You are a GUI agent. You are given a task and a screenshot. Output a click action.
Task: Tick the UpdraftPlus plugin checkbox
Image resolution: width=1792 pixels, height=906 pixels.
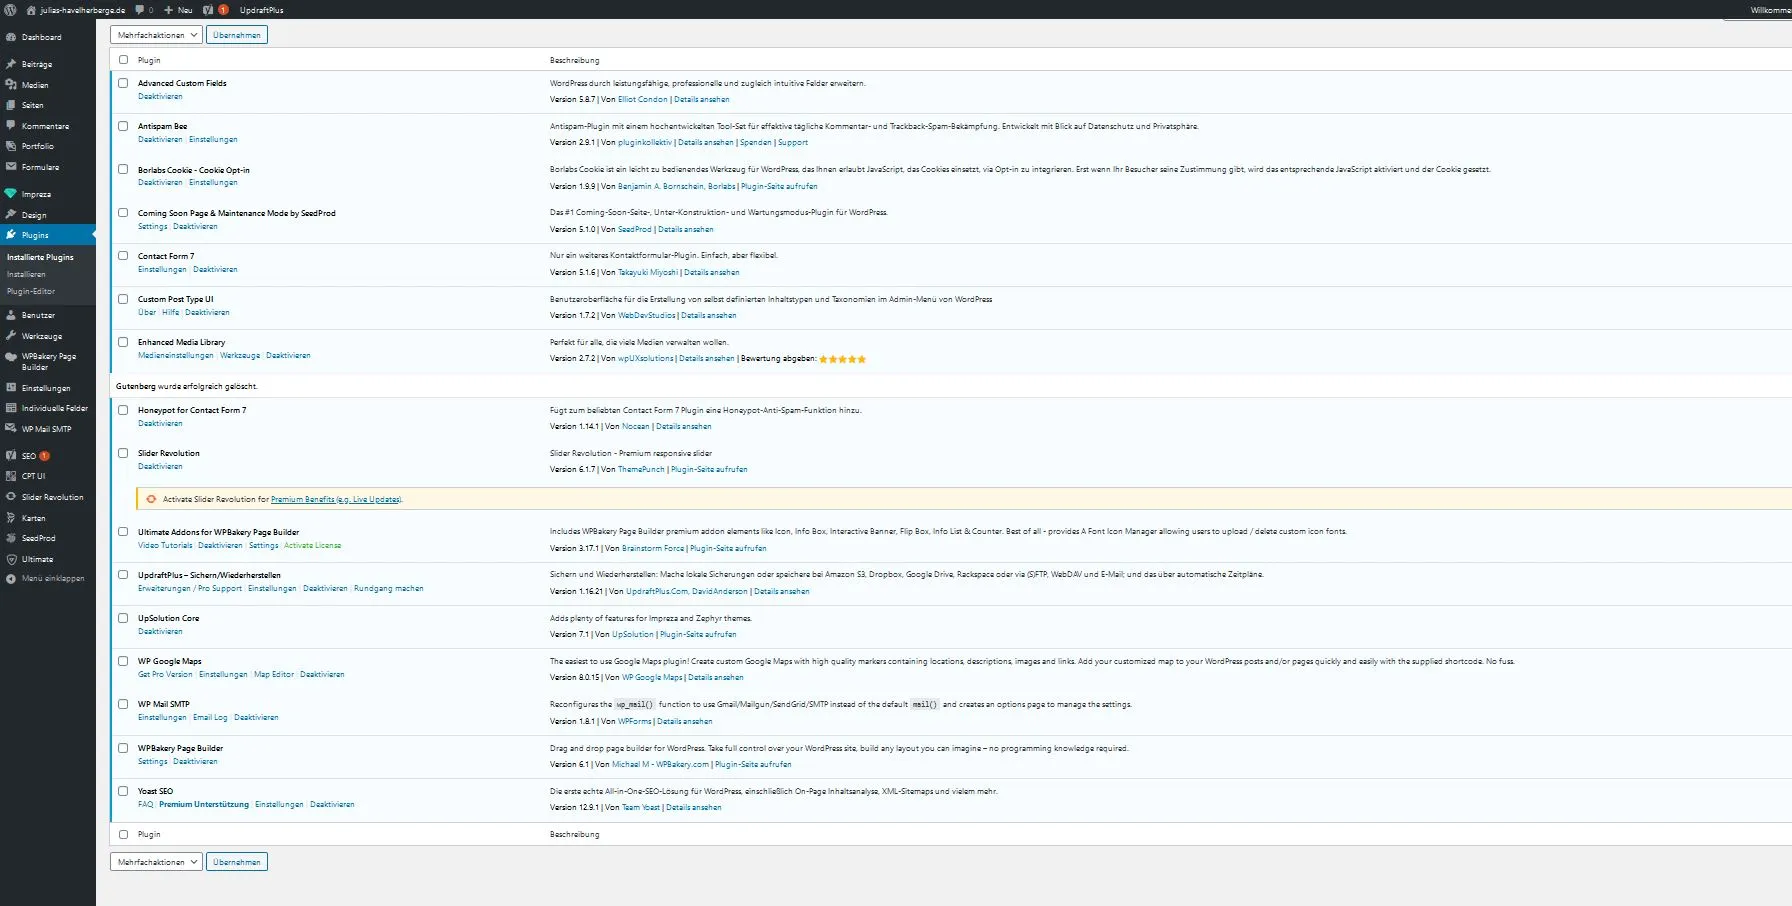[x=123, y=575]
